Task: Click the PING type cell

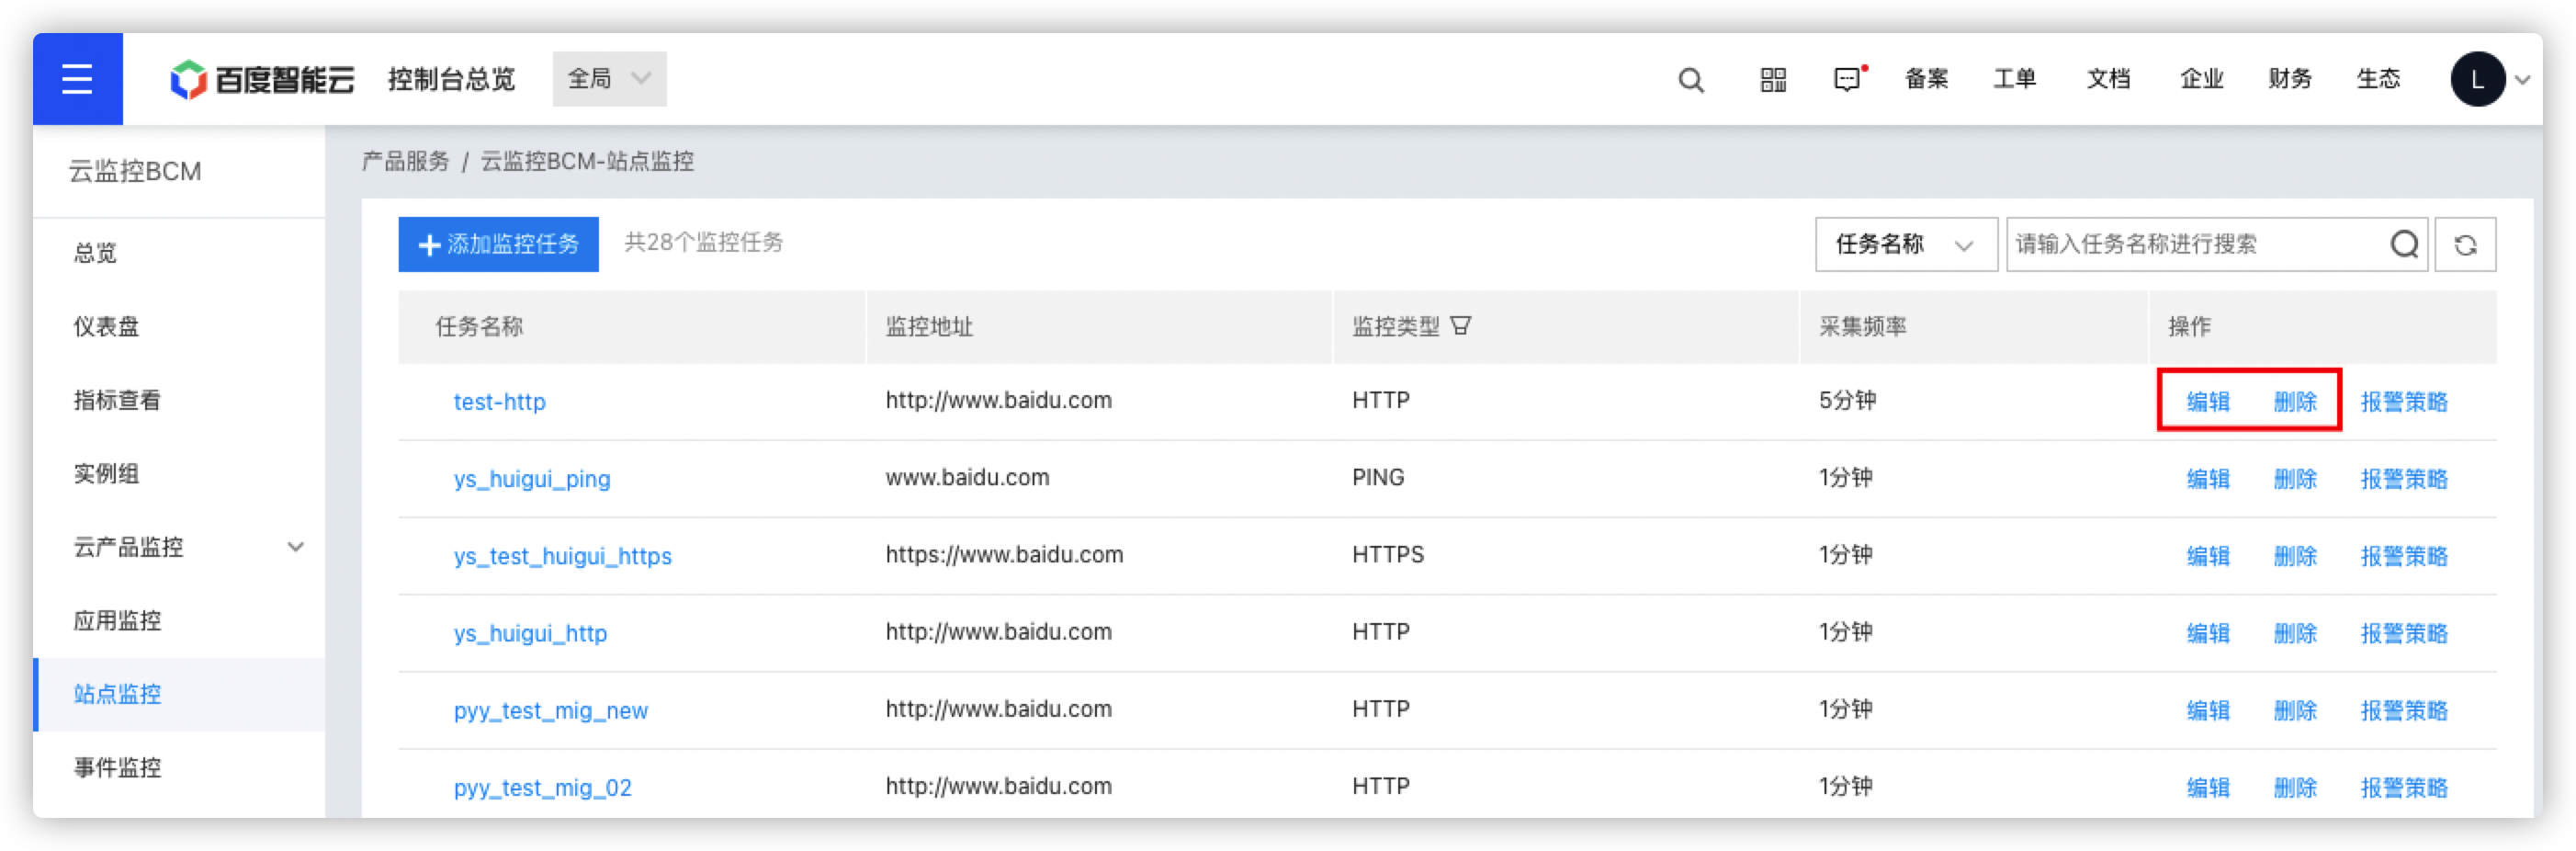Action: tap(1378, 477)
